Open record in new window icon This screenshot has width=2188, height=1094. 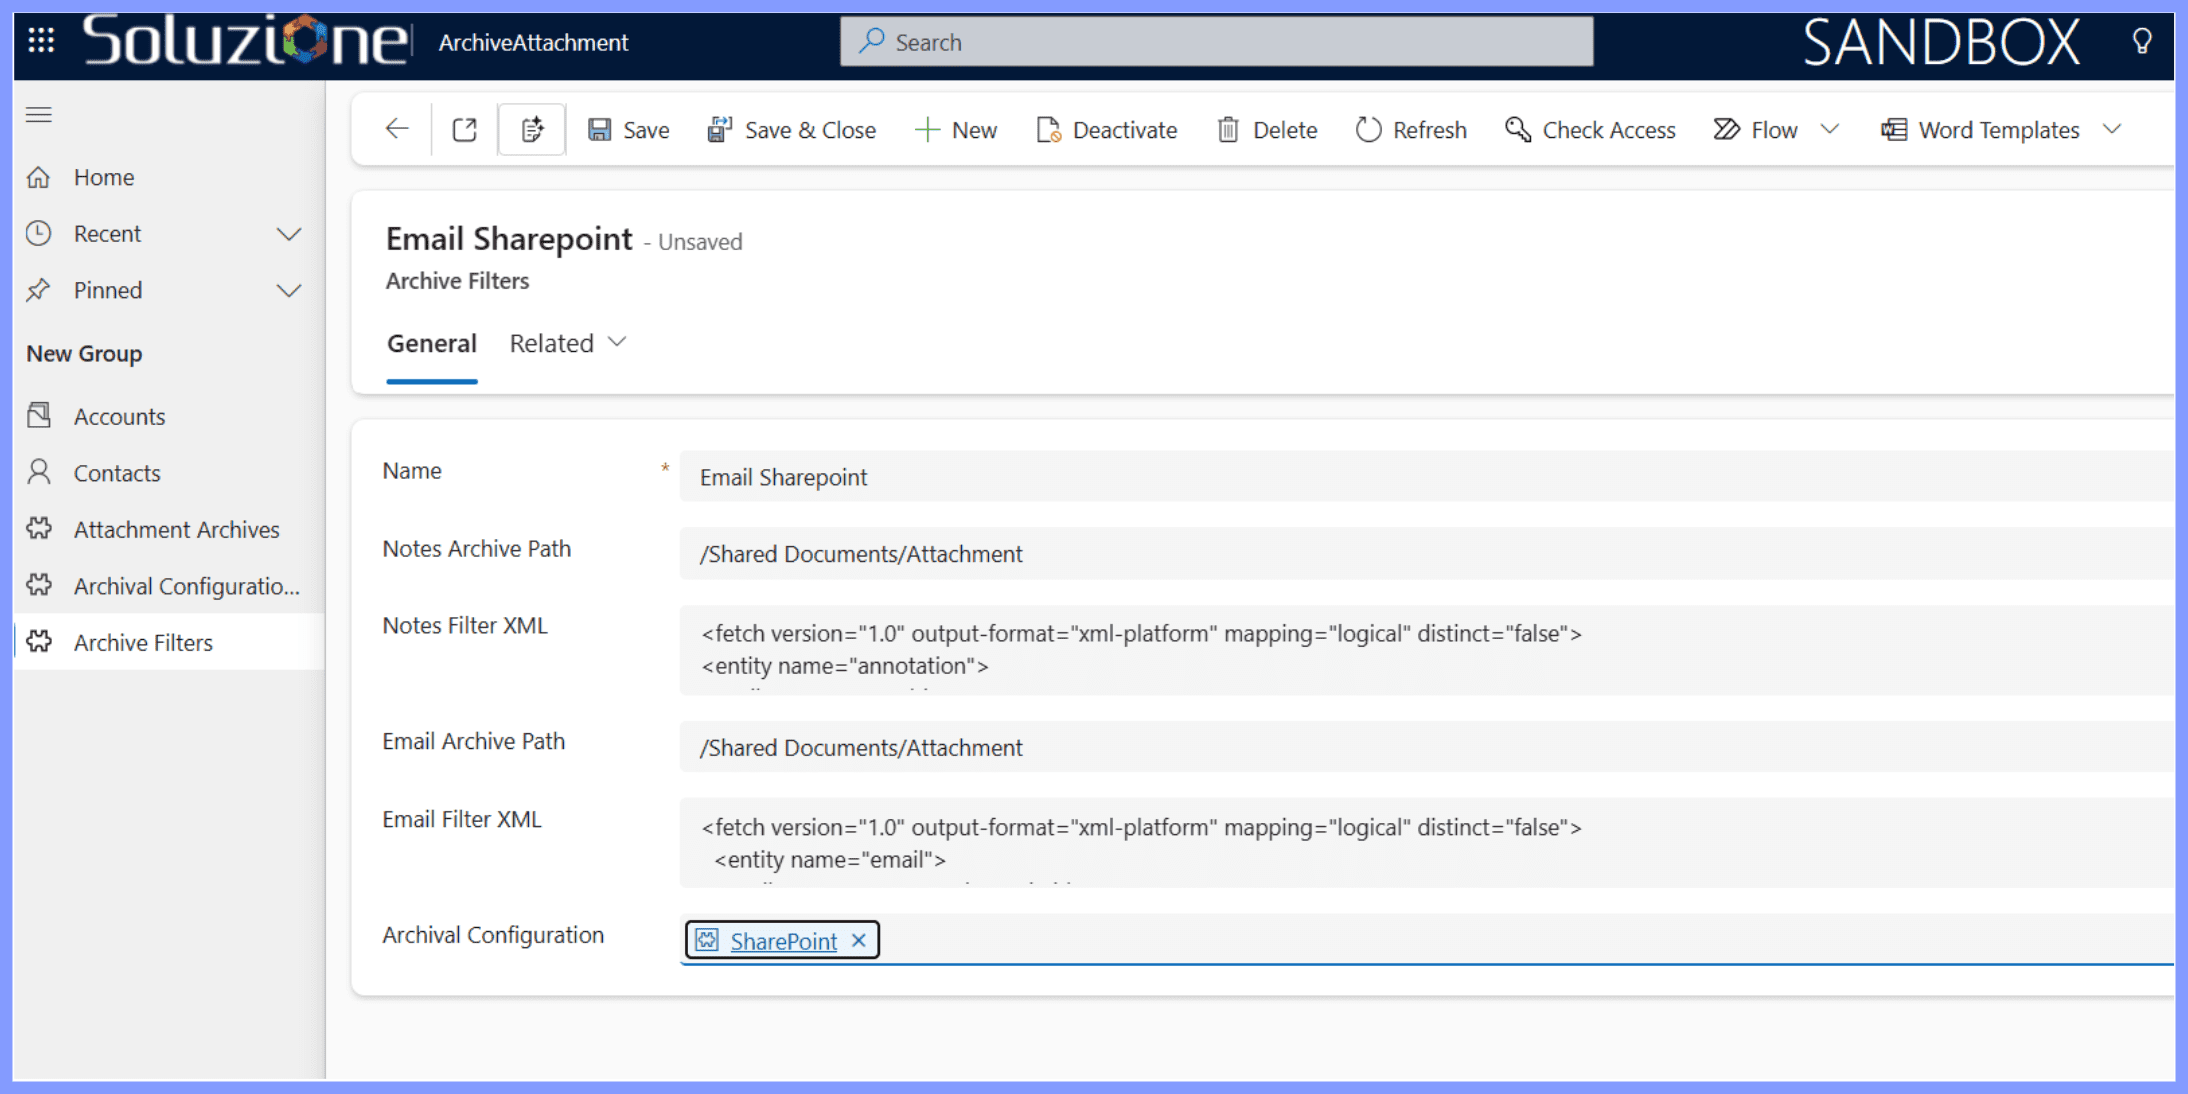tap(465, 129)
